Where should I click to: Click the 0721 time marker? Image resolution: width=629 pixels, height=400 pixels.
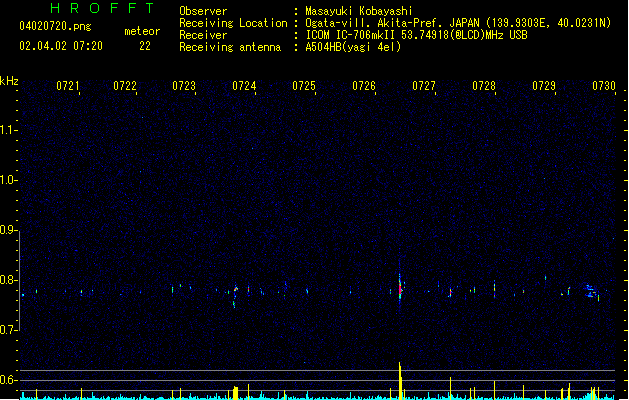68,86
